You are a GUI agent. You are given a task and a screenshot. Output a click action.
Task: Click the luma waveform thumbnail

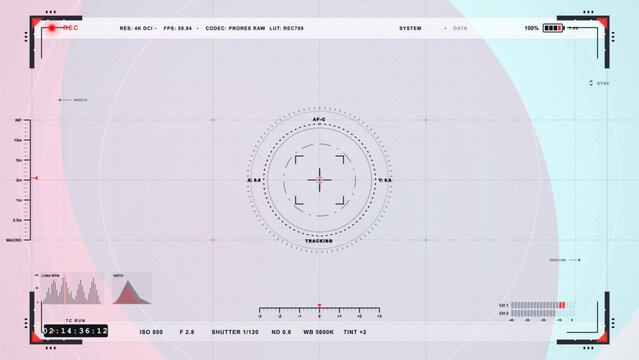tap(71, 288)
